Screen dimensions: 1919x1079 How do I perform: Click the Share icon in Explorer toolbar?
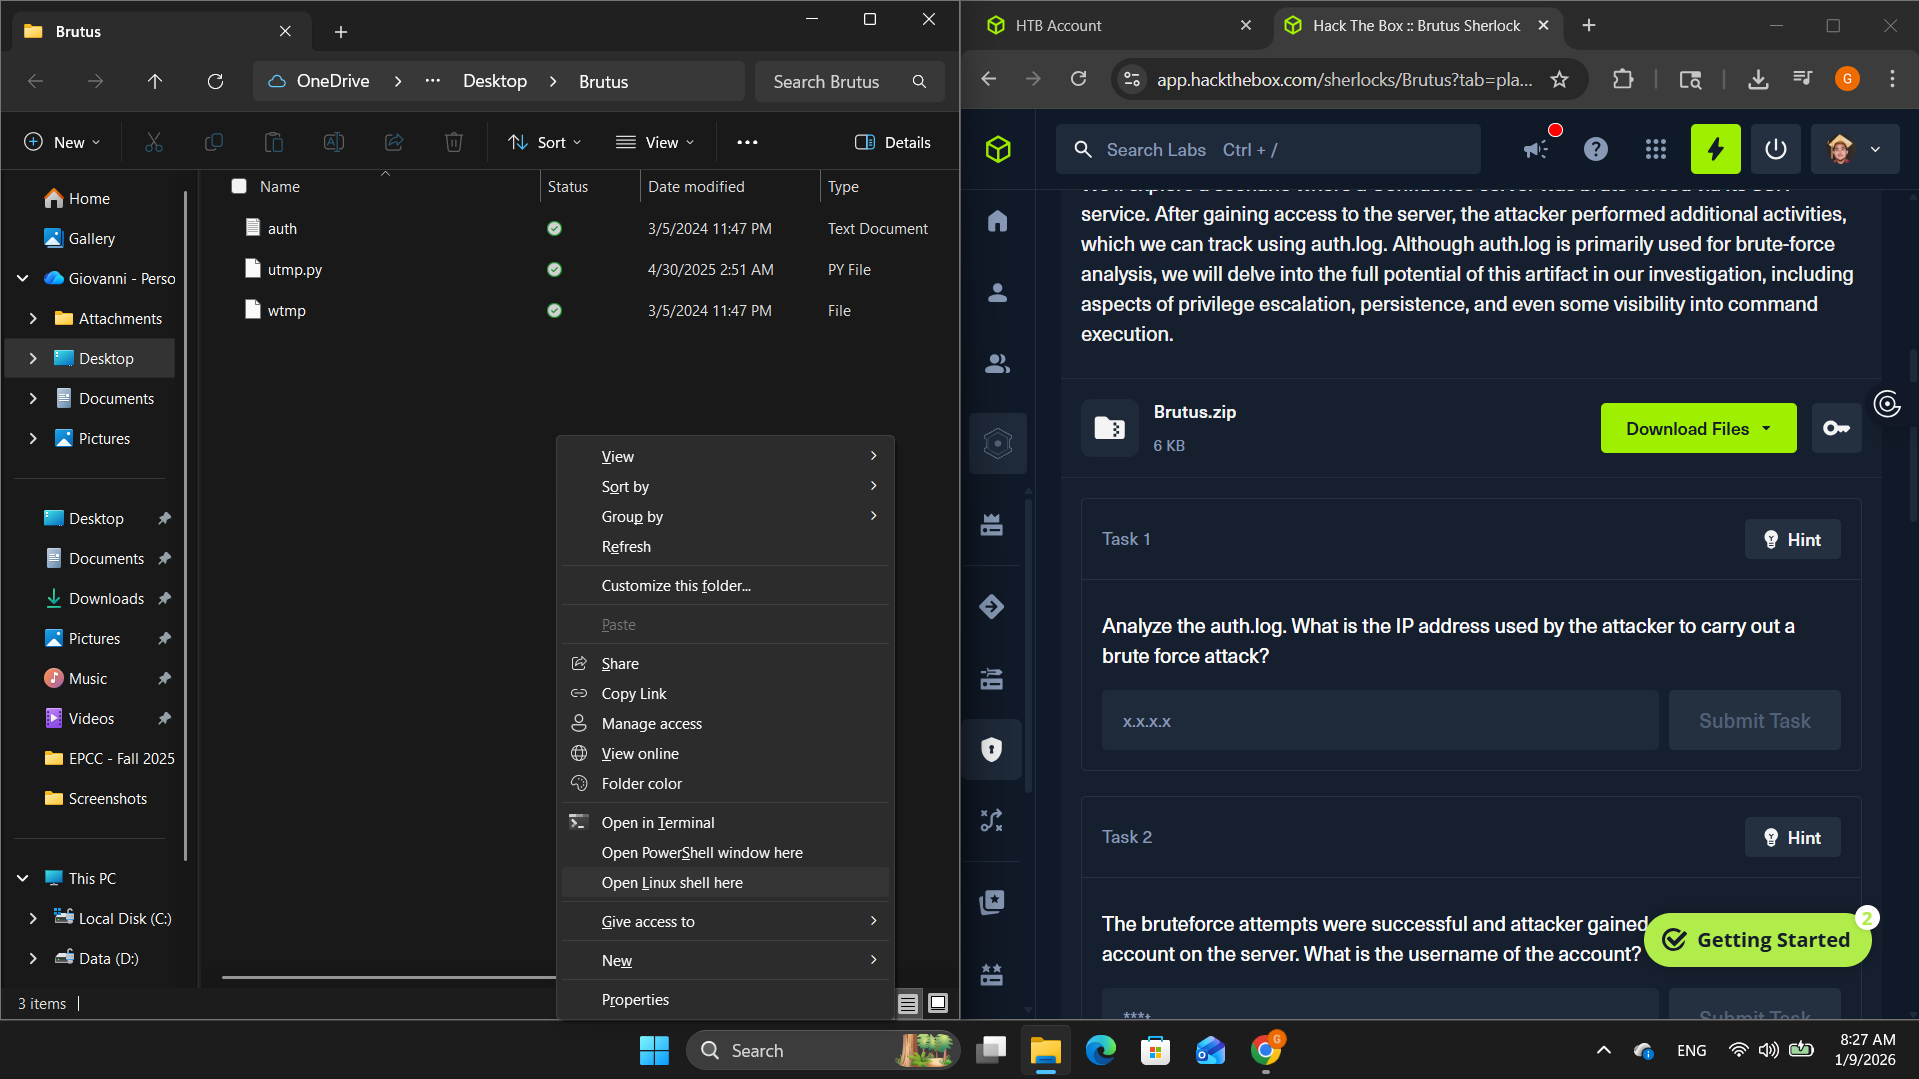click(394, 142)
